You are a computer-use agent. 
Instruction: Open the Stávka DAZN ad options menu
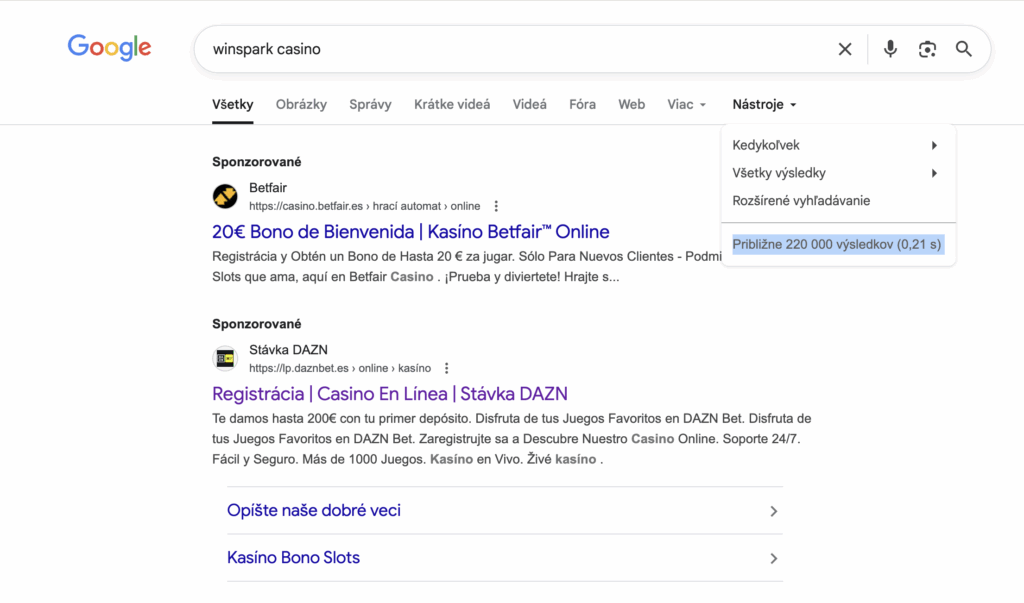pos(447,368)
